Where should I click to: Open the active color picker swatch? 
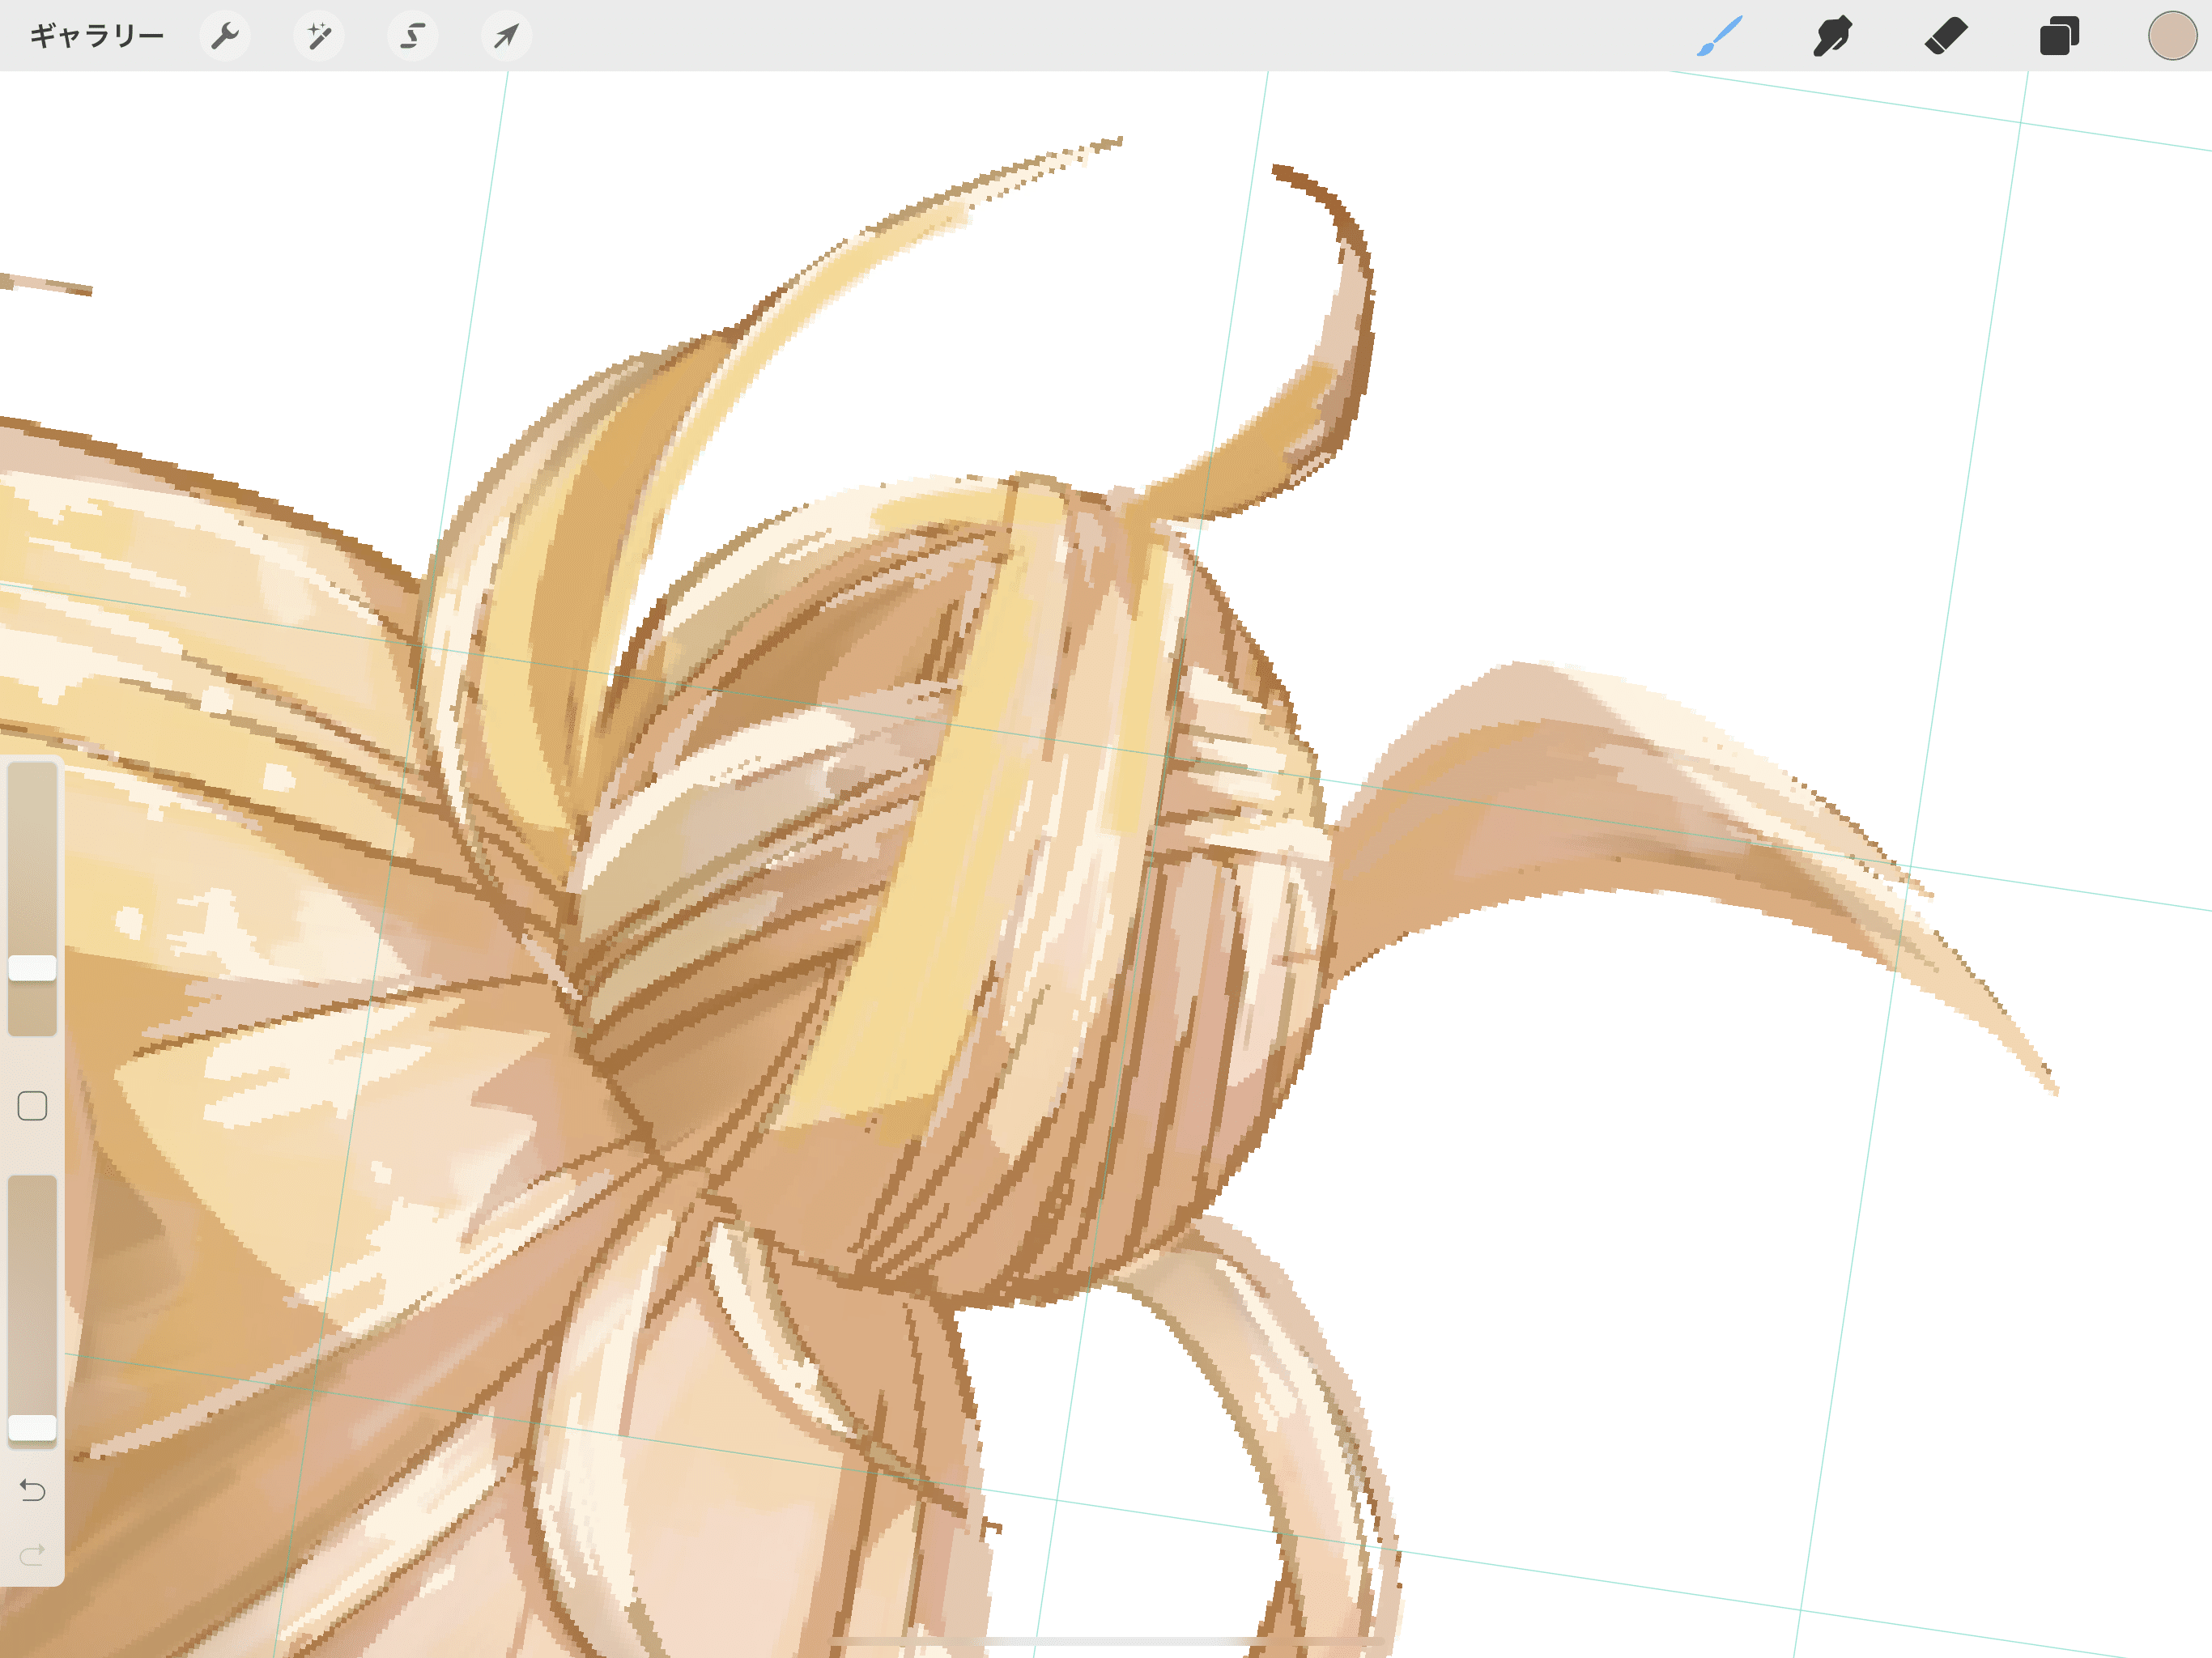2172,36
